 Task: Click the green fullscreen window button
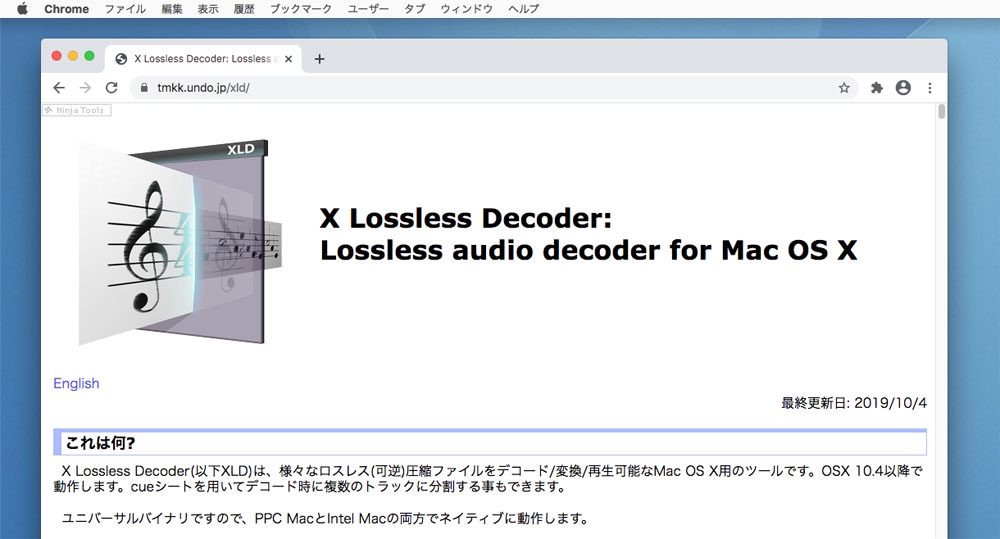click(89, 55)
